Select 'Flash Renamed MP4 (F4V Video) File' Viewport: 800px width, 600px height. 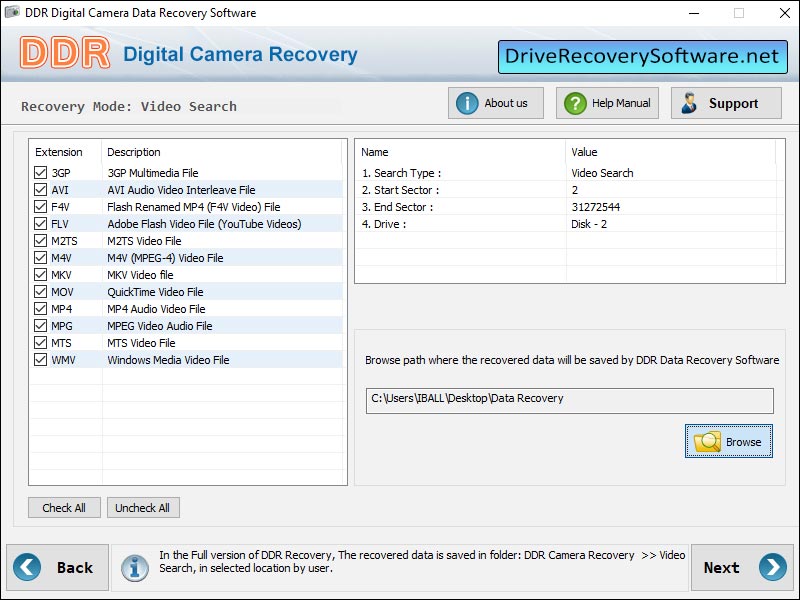tap(194, 207)
